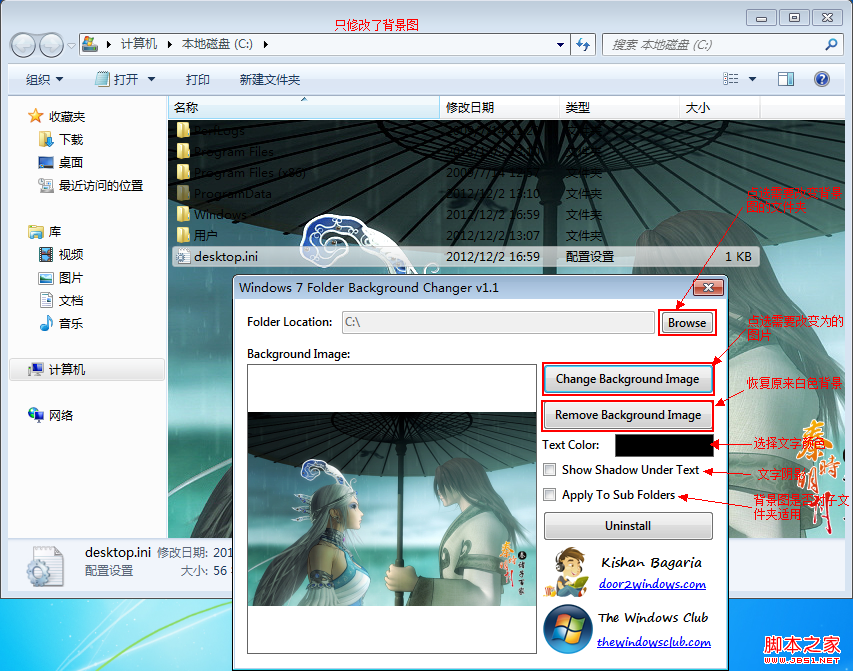Open the 组织 dropdown menu
Image resolution: width=853 pixels, height=671 pixels.
point(44,78)
